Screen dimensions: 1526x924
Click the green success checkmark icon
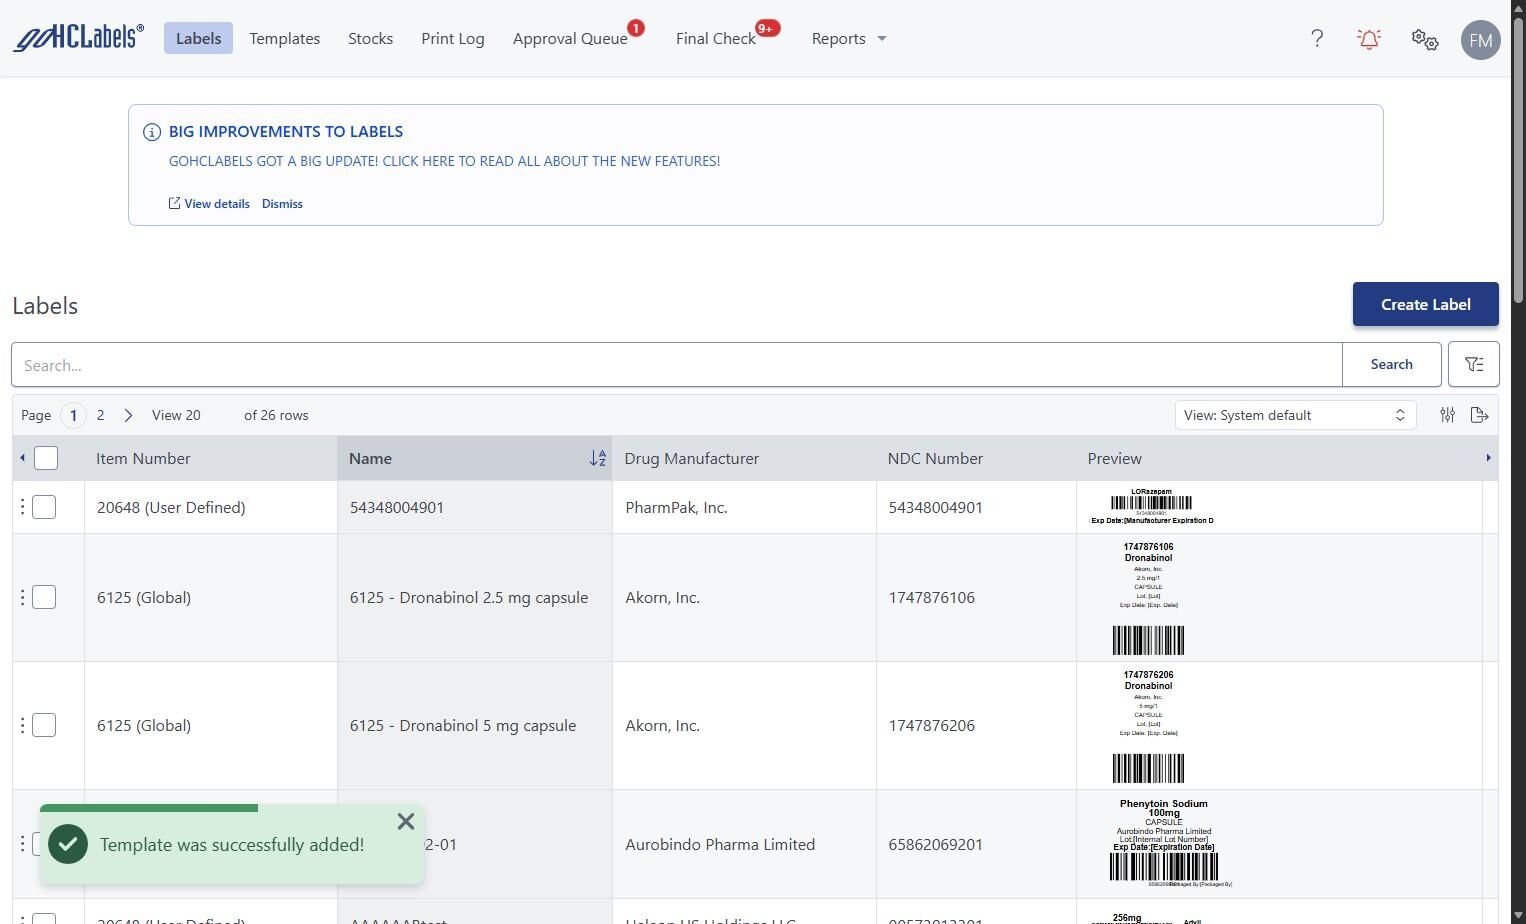(68, 844)
